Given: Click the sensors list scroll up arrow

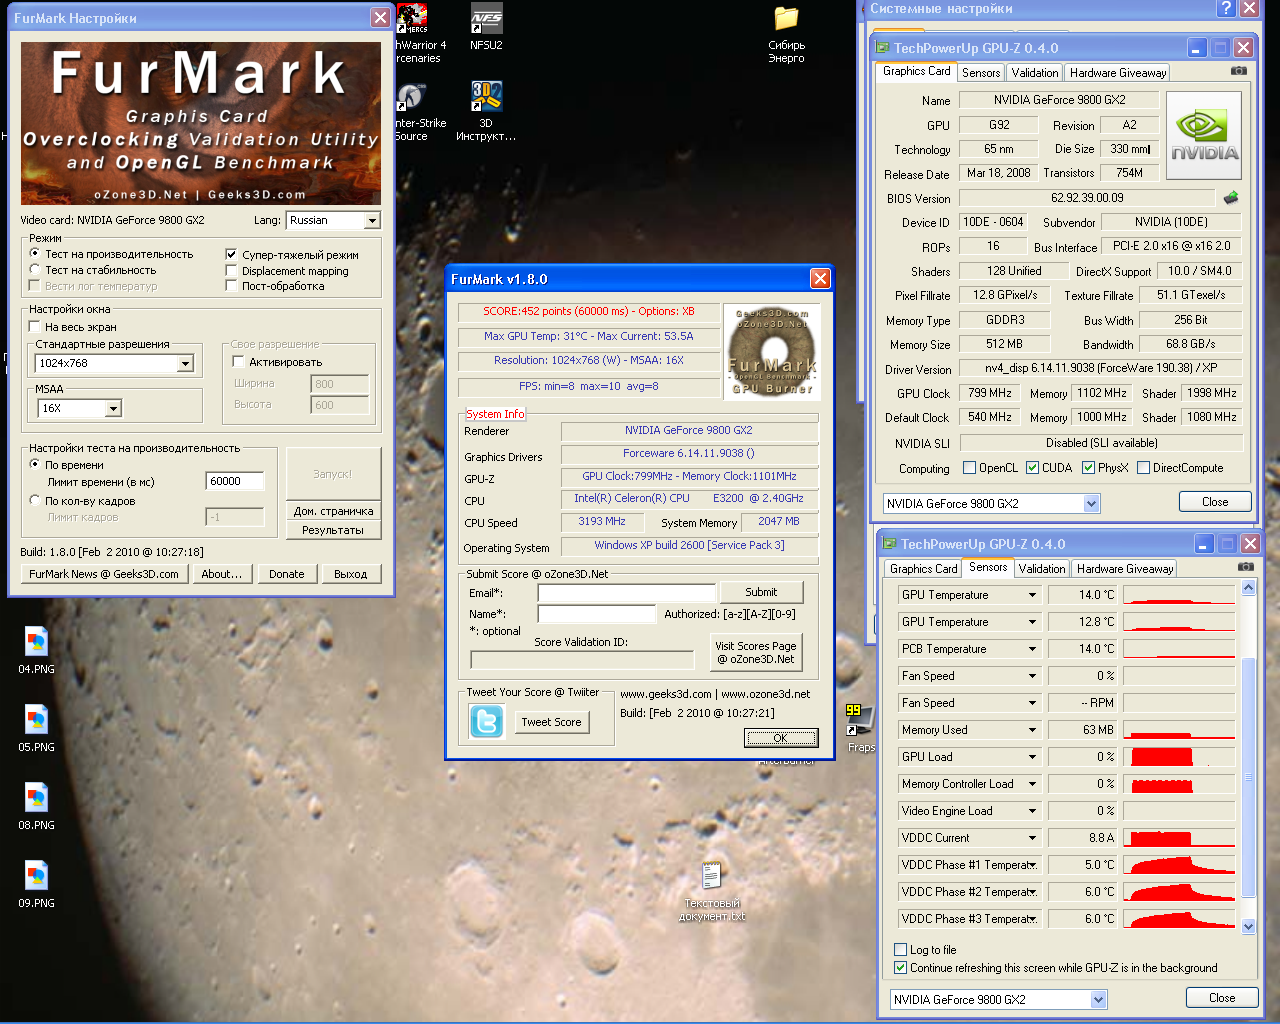Looking at the screenshot, I should click(x=1248, y=588).
